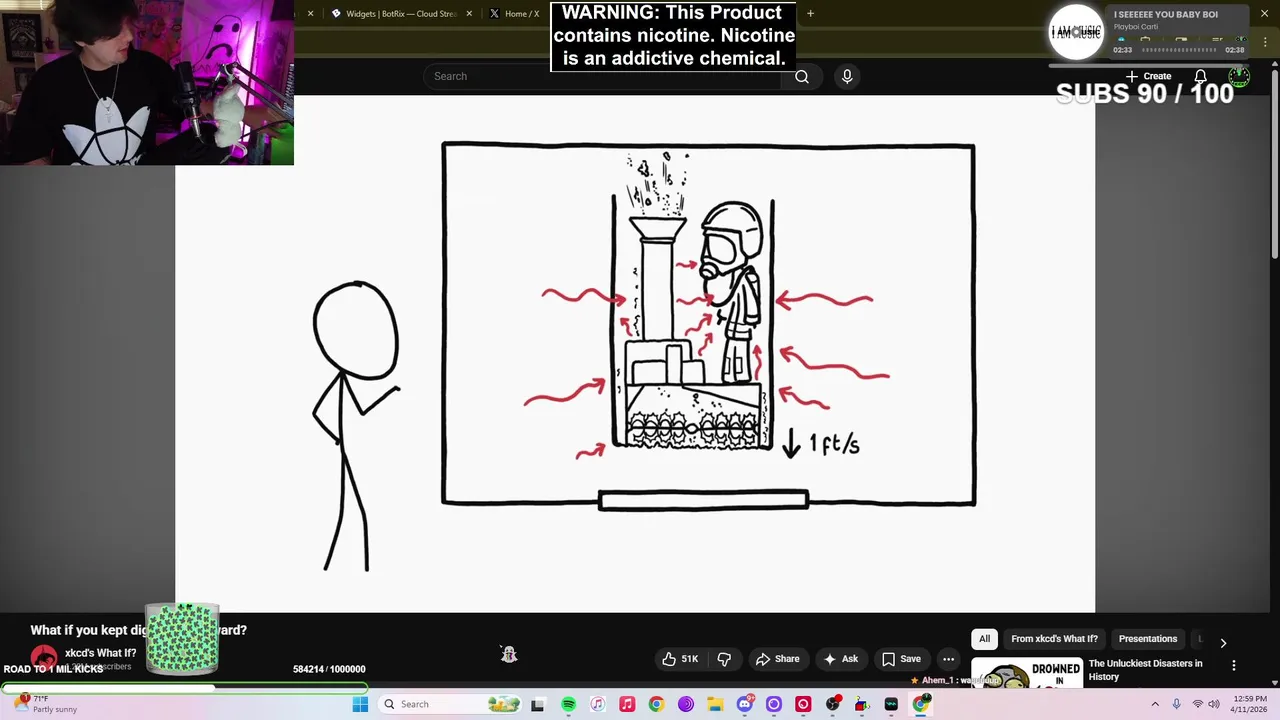1280x720 pixels.
Task: Open the Windows Start menu
Action: (x=360, y=704)
